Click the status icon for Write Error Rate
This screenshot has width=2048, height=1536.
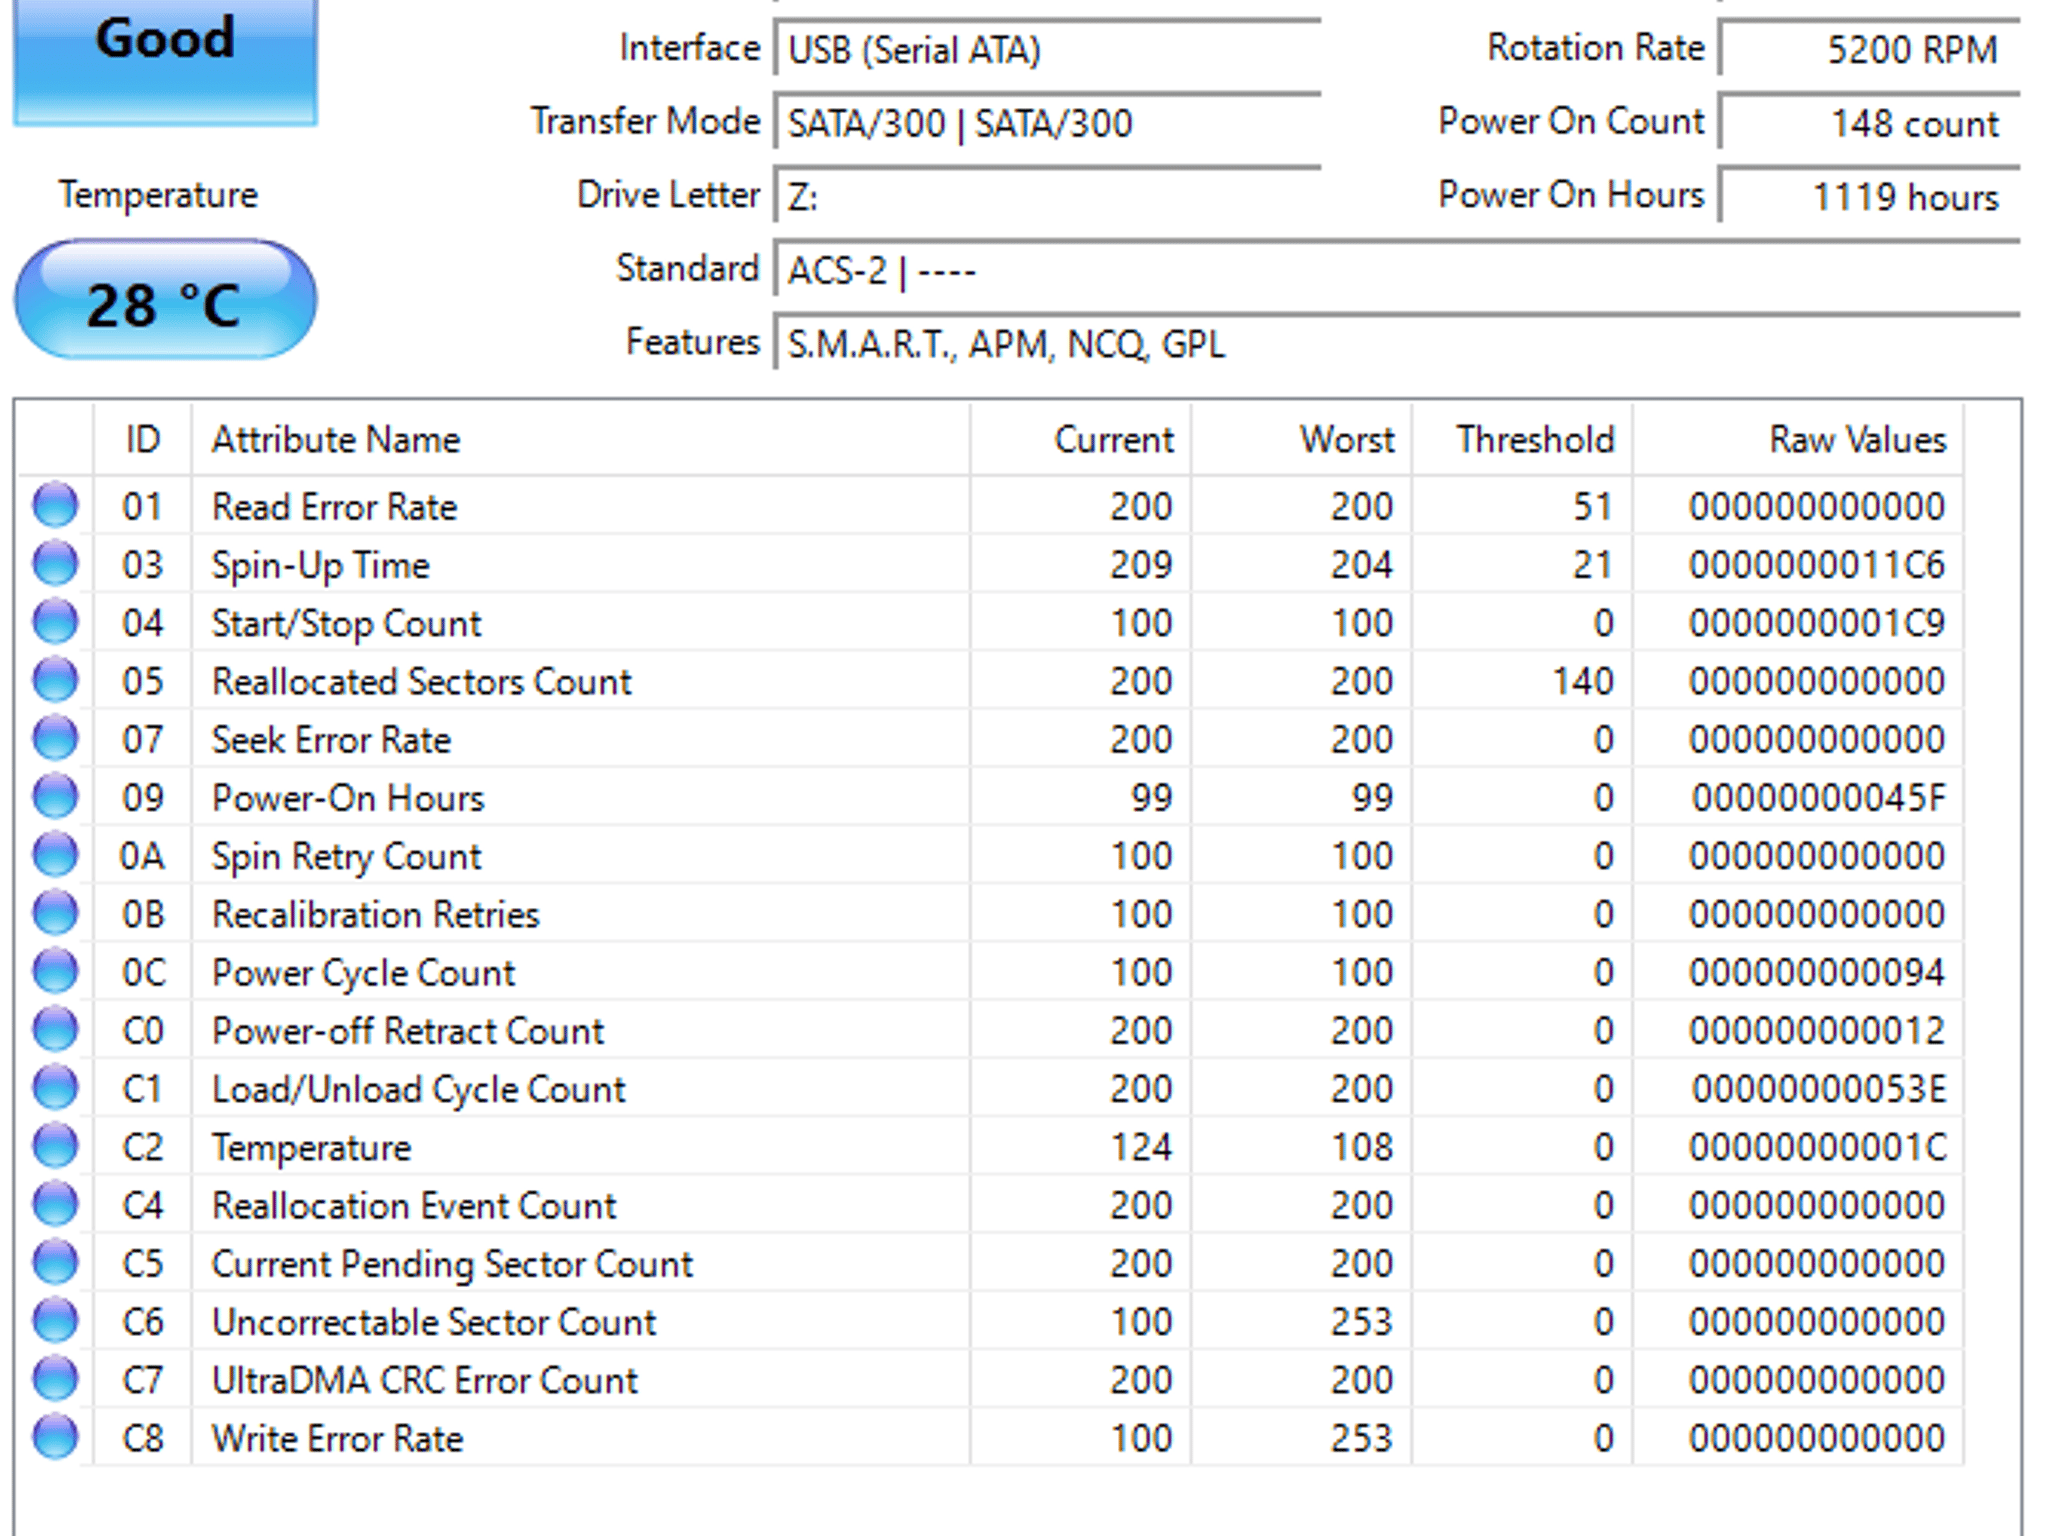pyautogui.click(x=56, y=1437)
